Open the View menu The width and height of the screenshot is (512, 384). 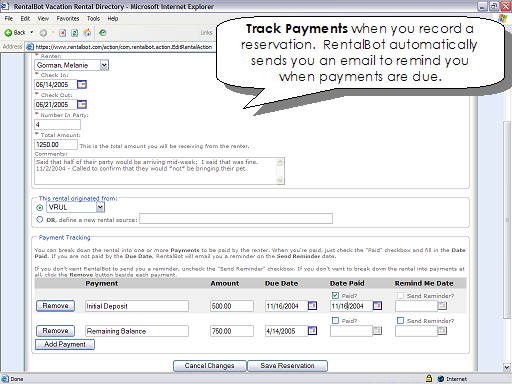click(x=43, y=19)
